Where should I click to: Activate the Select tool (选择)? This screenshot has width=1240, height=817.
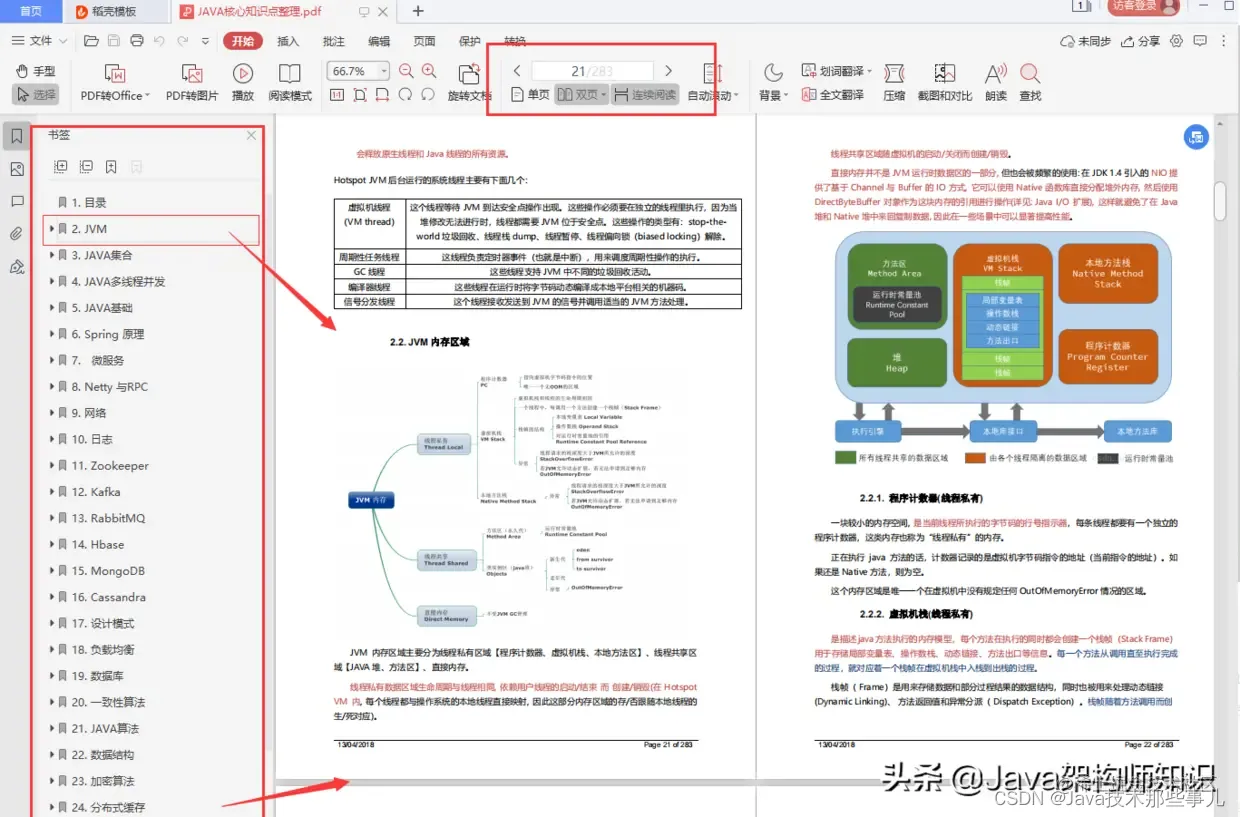click(x=35, y=95)
